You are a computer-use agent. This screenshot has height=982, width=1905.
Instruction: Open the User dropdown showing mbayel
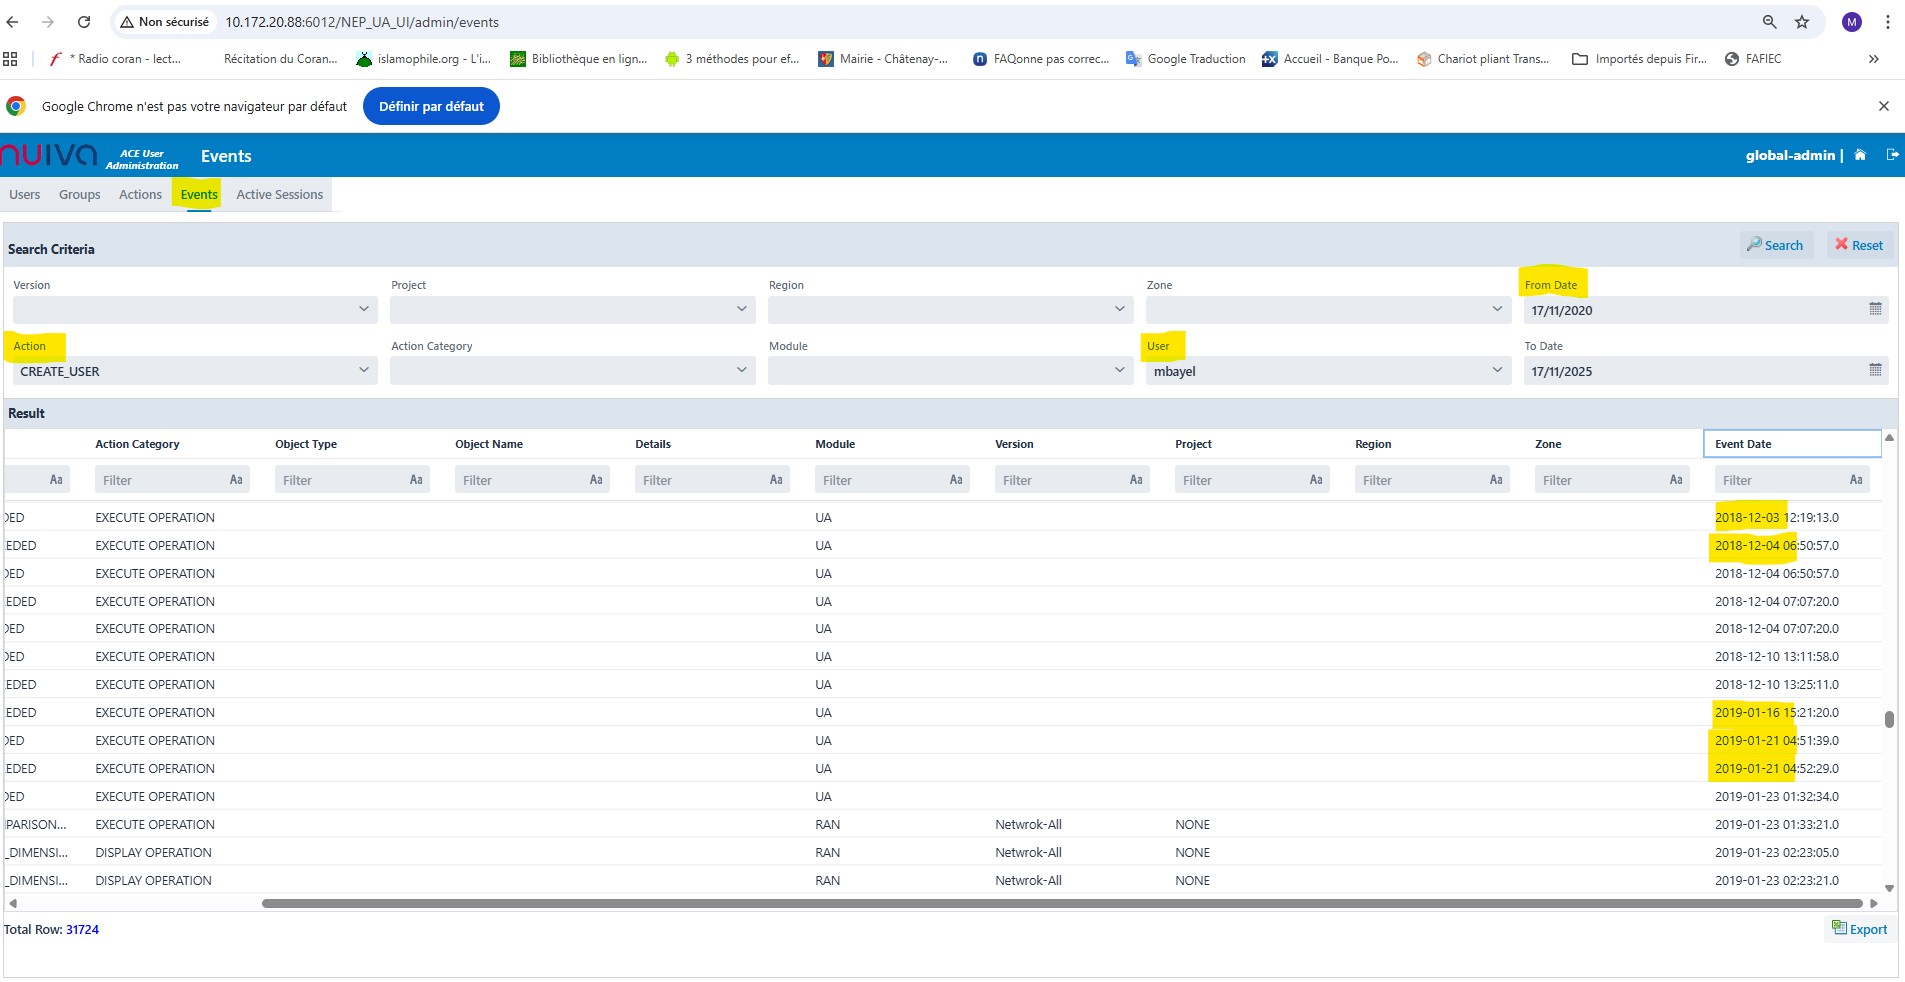[x=1496, y=371]
